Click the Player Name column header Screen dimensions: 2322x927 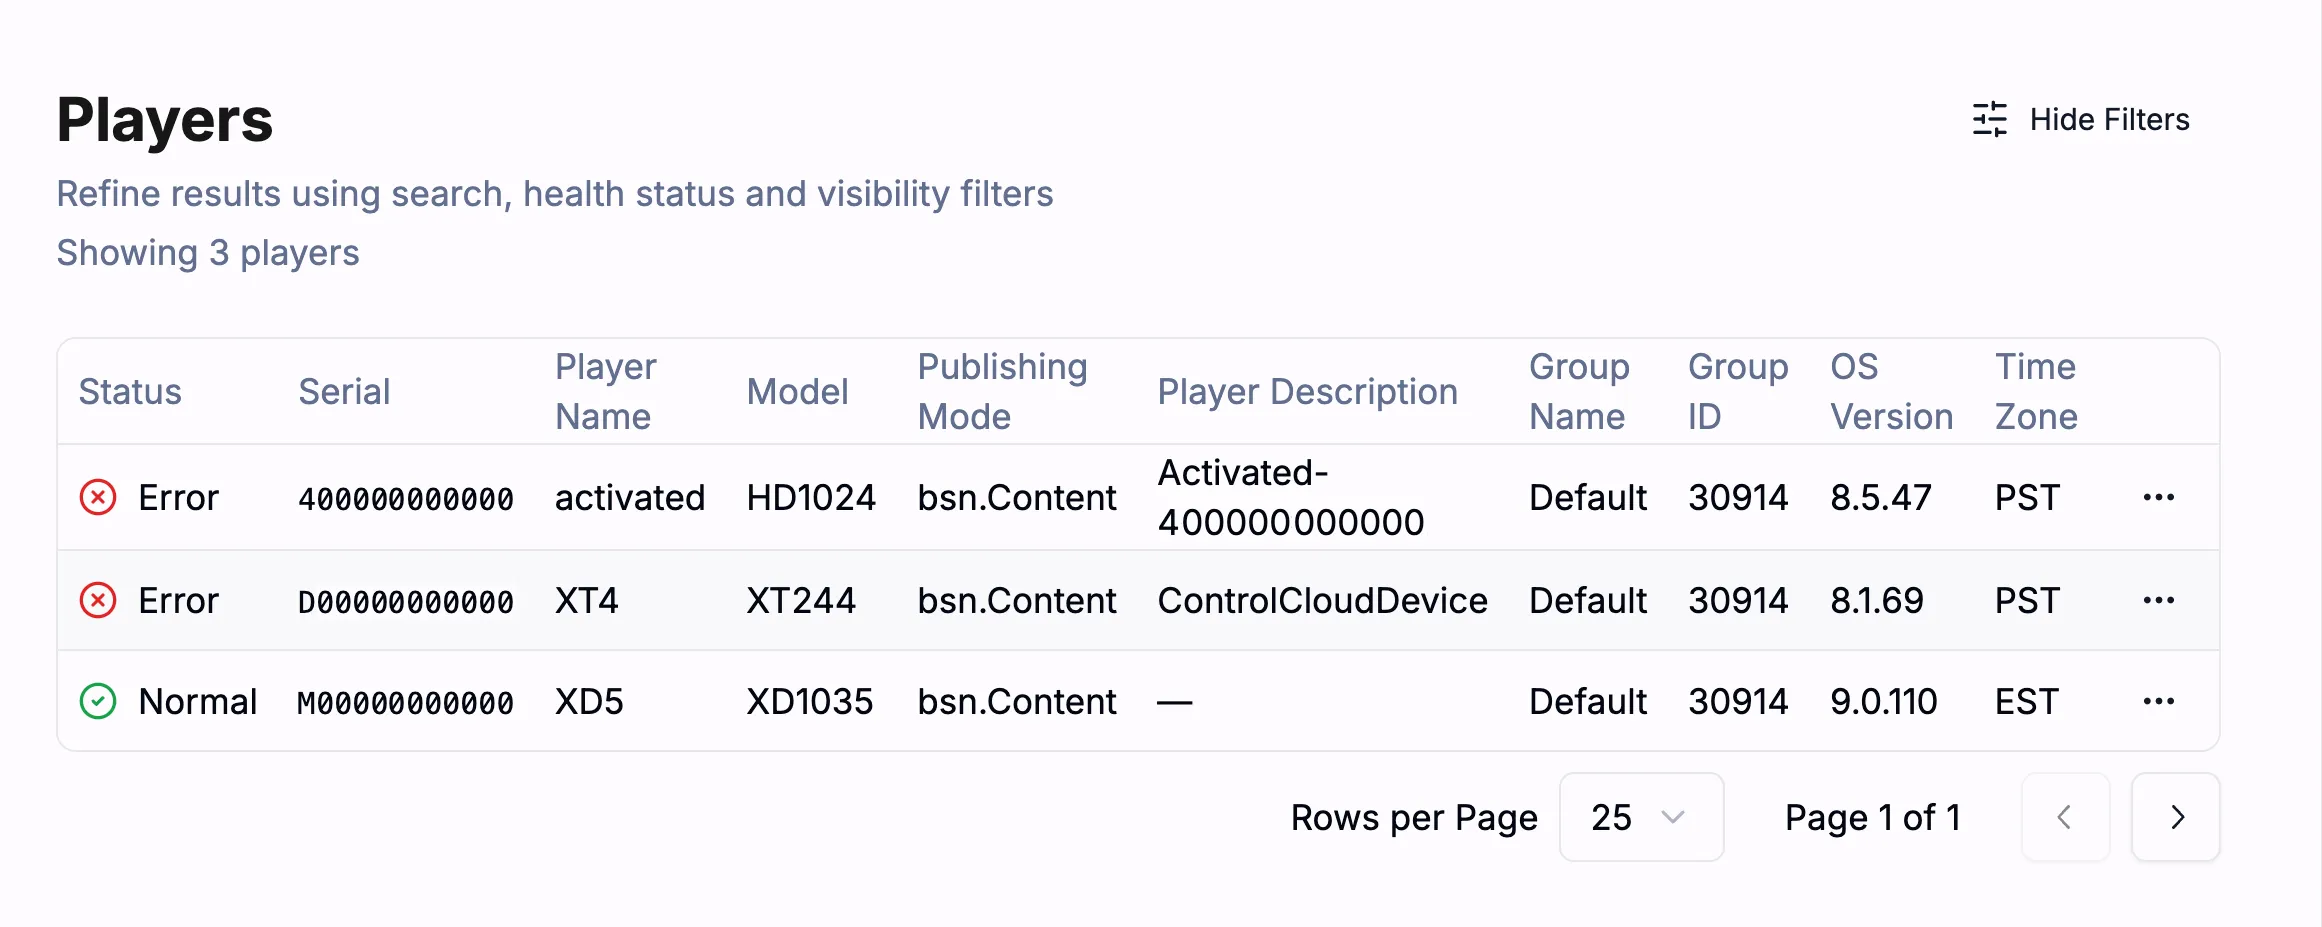pyautogui.click(x=606, y=391)
